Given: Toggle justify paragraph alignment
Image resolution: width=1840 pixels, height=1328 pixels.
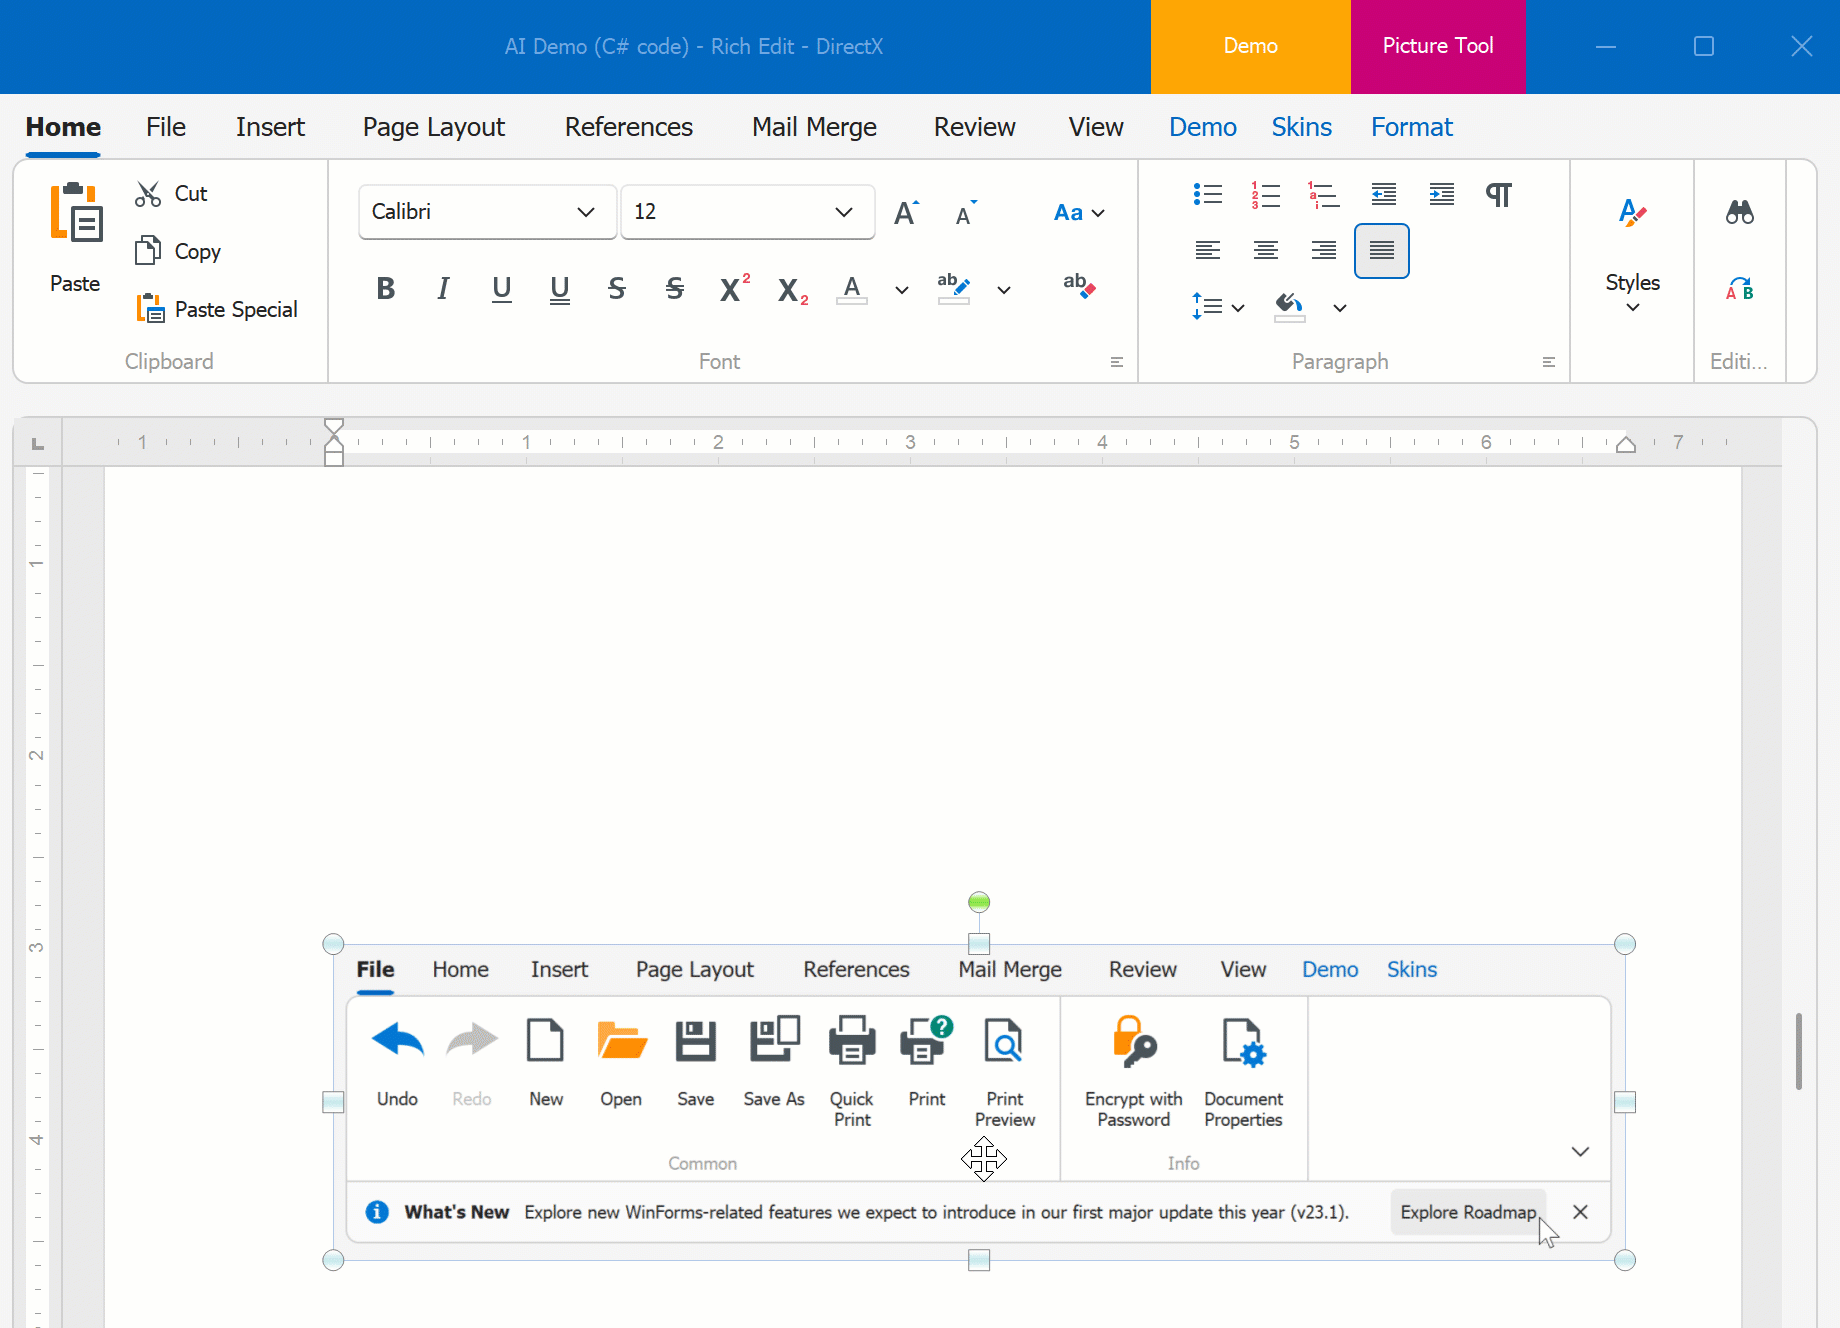Looking at the screenshot, I should pyautogui.click(x=1381, y=251).
